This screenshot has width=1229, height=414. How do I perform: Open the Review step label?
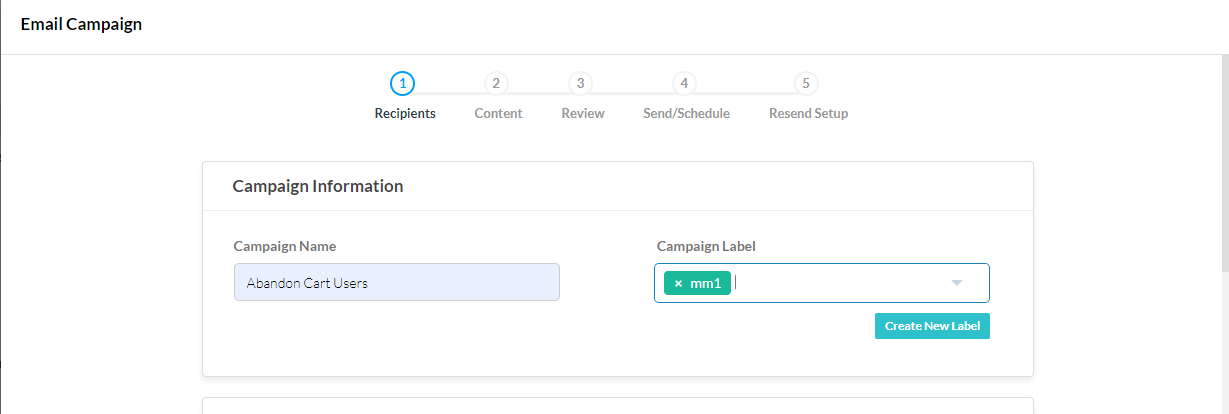[583, 114]
